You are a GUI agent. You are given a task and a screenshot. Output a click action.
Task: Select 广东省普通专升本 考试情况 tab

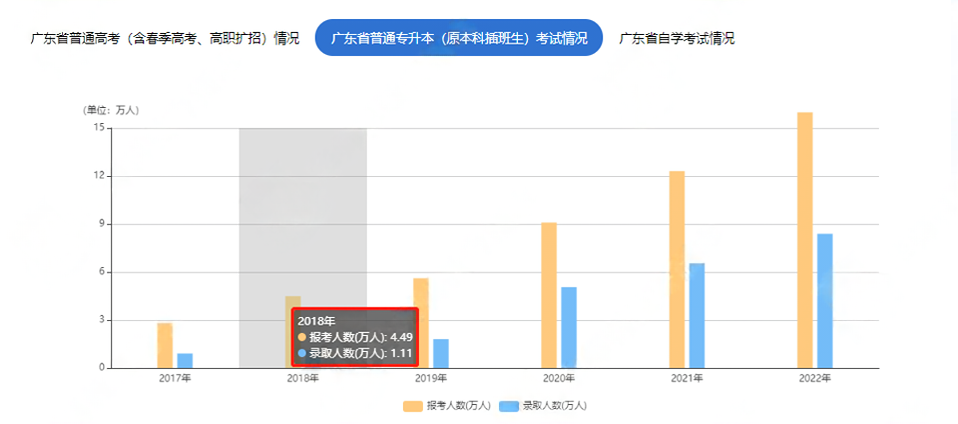pos(459,38)
